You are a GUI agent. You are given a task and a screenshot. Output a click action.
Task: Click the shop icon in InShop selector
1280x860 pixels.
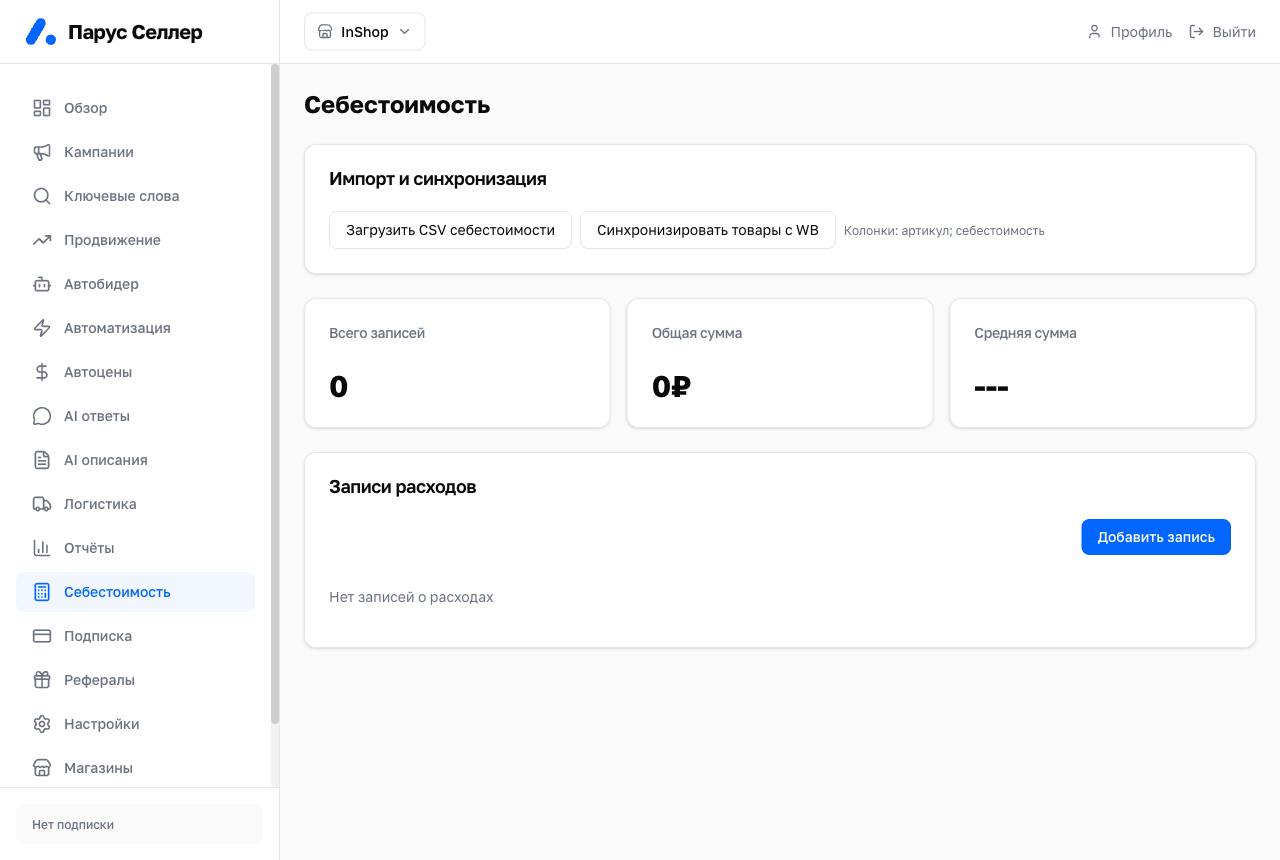tap(325, 32)
